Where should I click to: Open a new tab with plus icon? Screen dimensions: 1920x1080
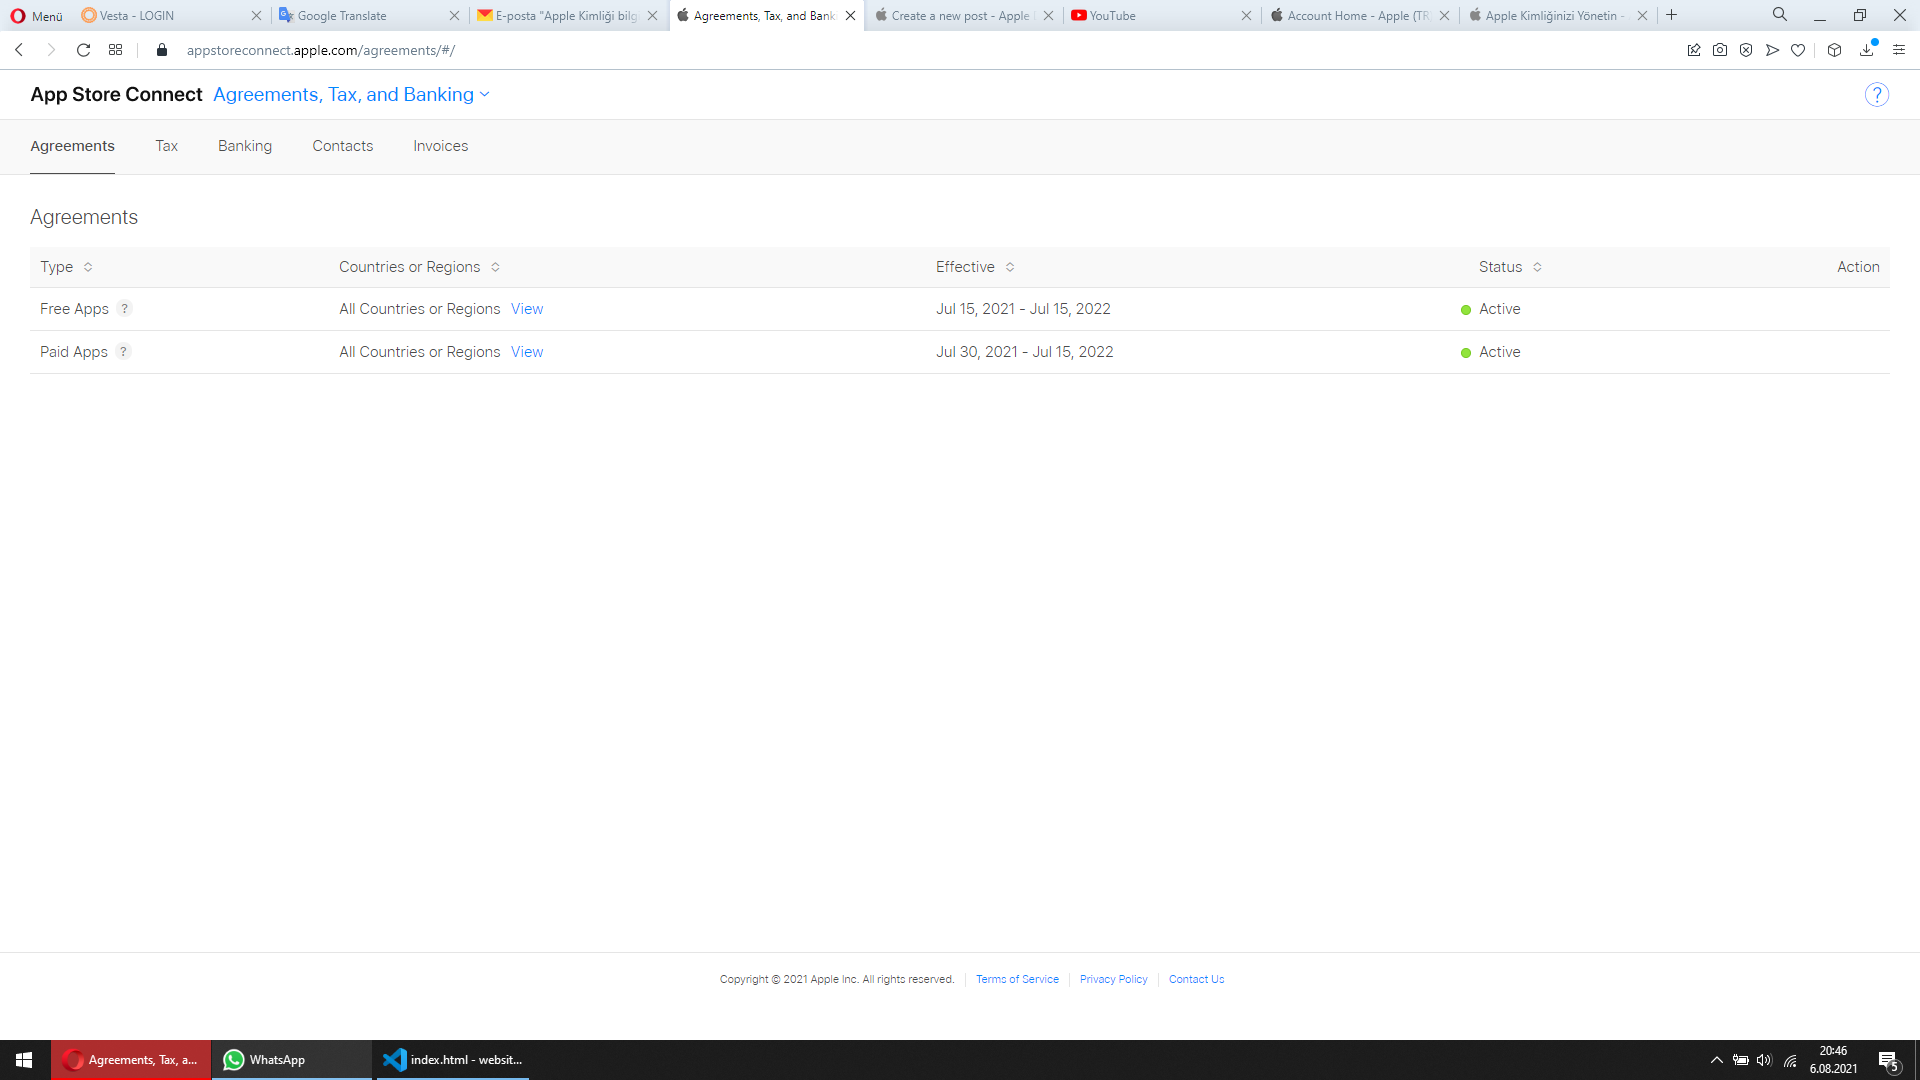tap(1672, 15)
